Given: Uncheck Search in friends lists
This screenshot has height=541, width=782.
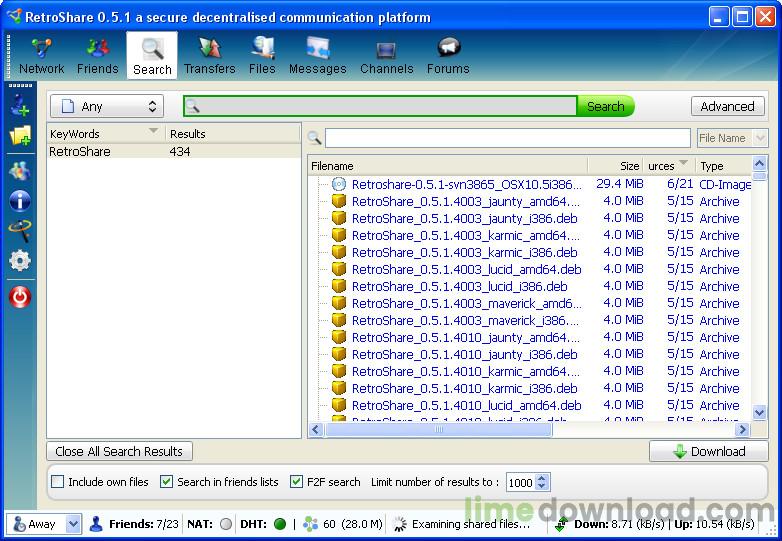Looking at the screenshot, I should click(x=167, y=482).
